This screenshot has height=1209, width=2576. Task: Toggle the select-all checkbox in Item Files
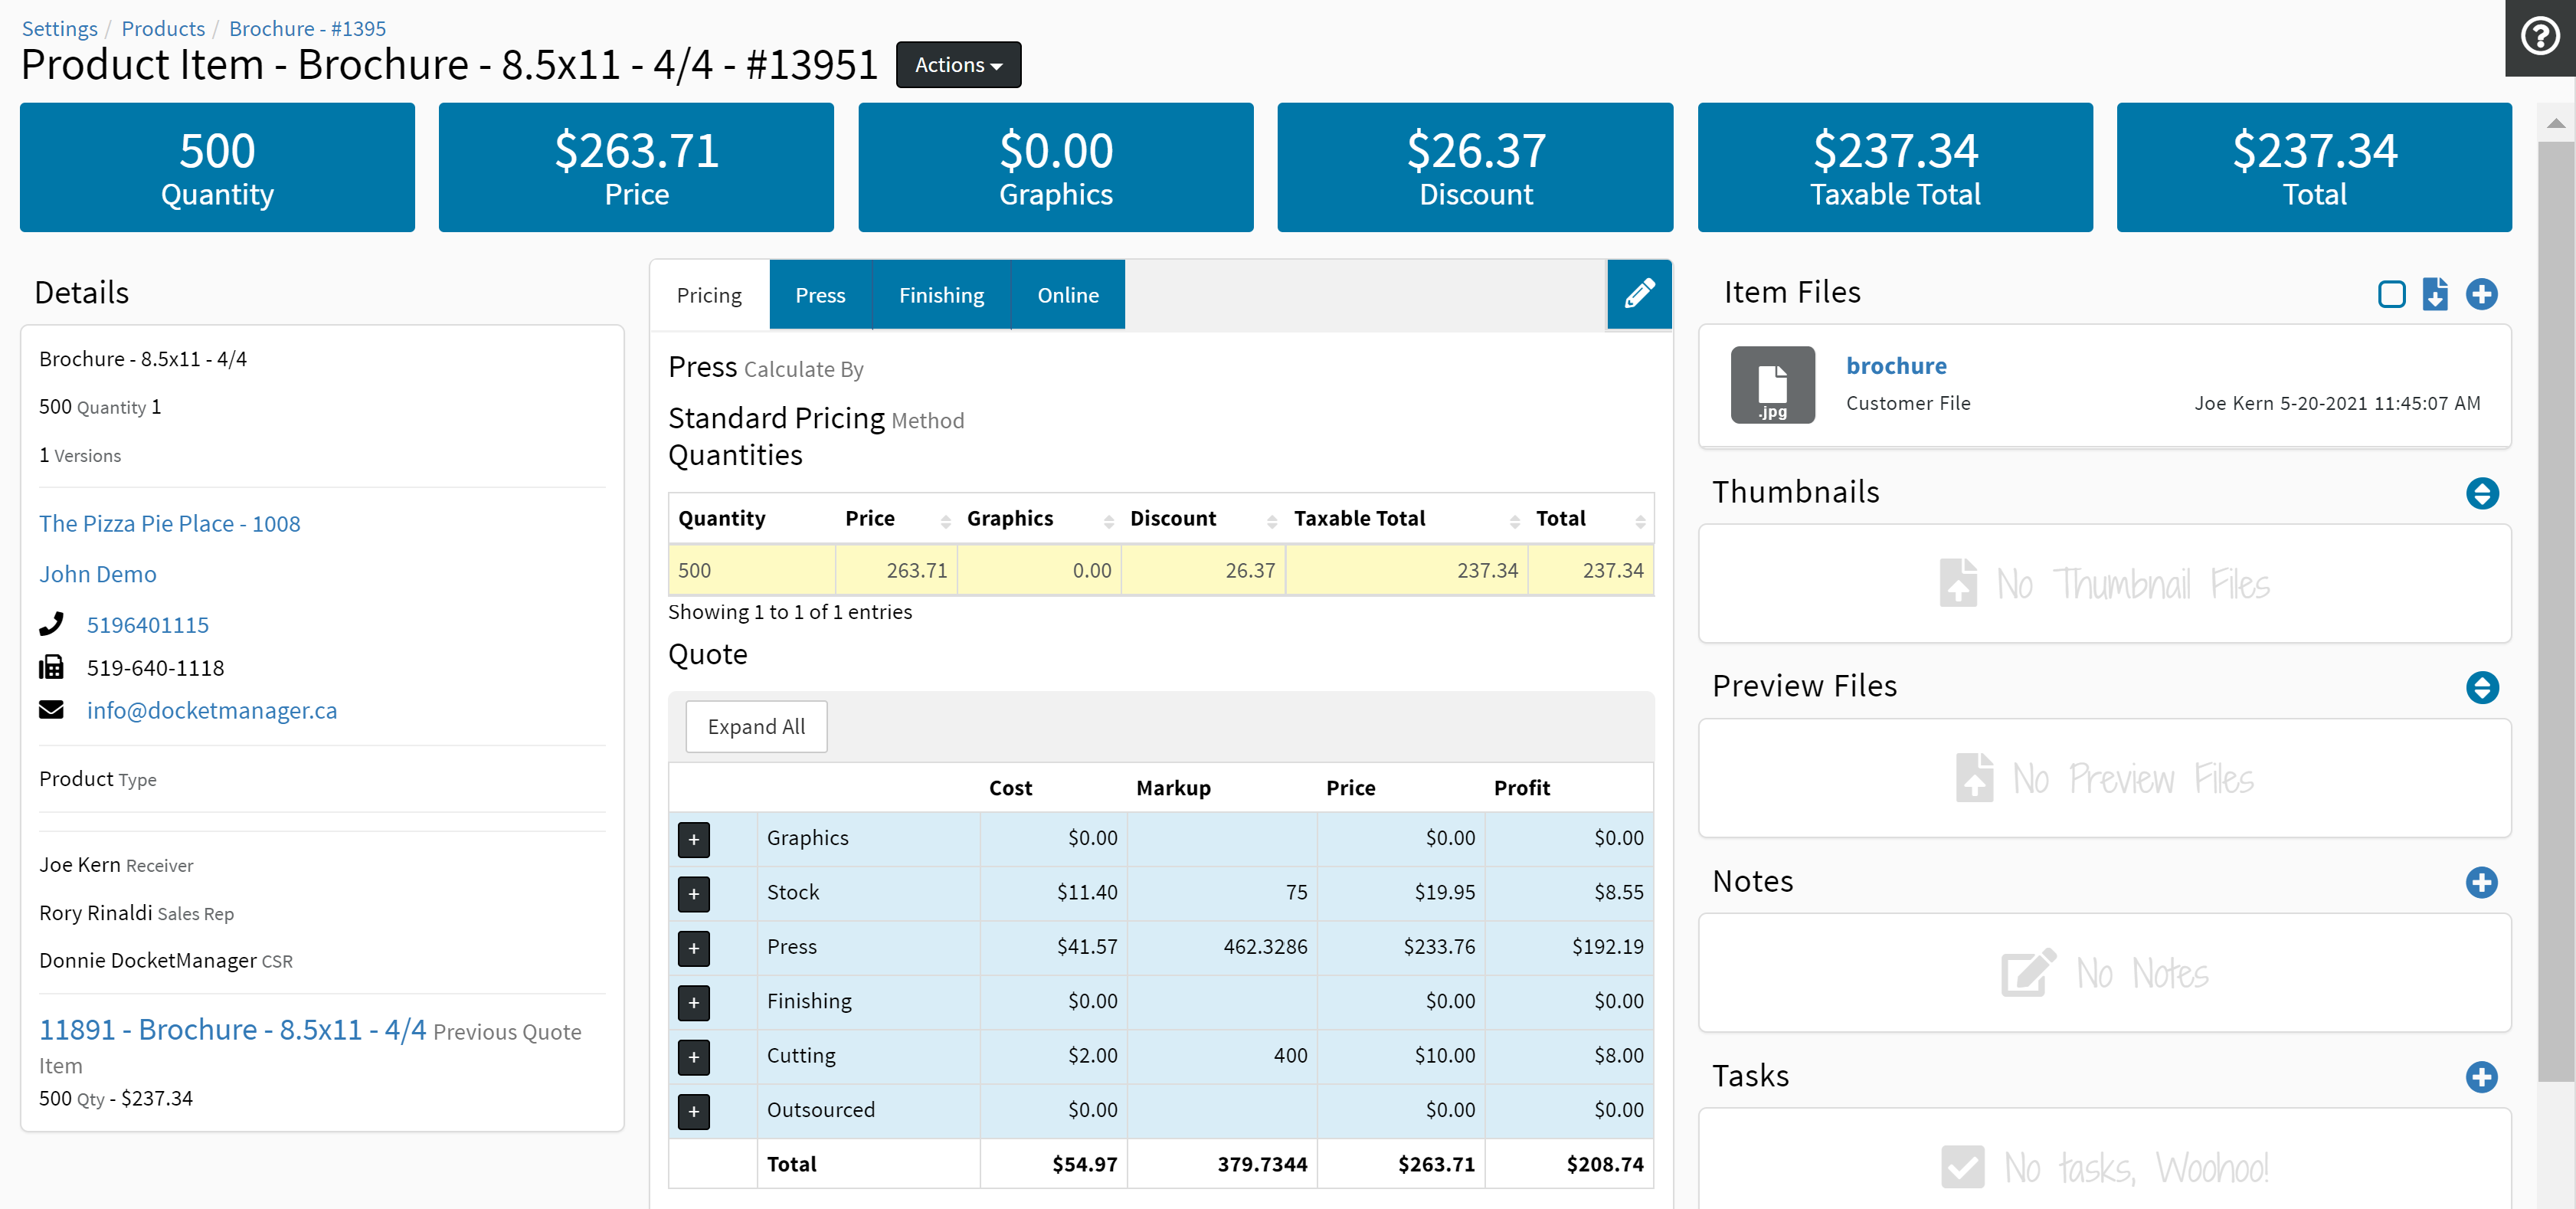(2391, 294)
